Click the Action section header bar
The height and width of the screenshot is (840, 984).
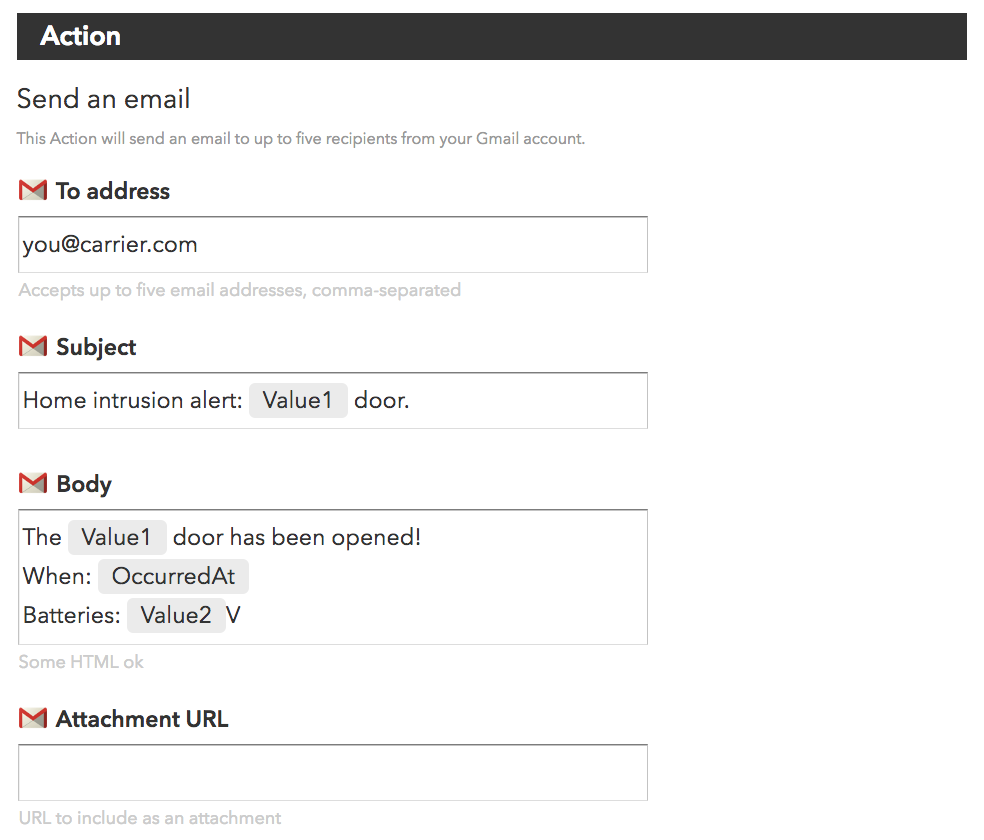(x=491, y=36)
